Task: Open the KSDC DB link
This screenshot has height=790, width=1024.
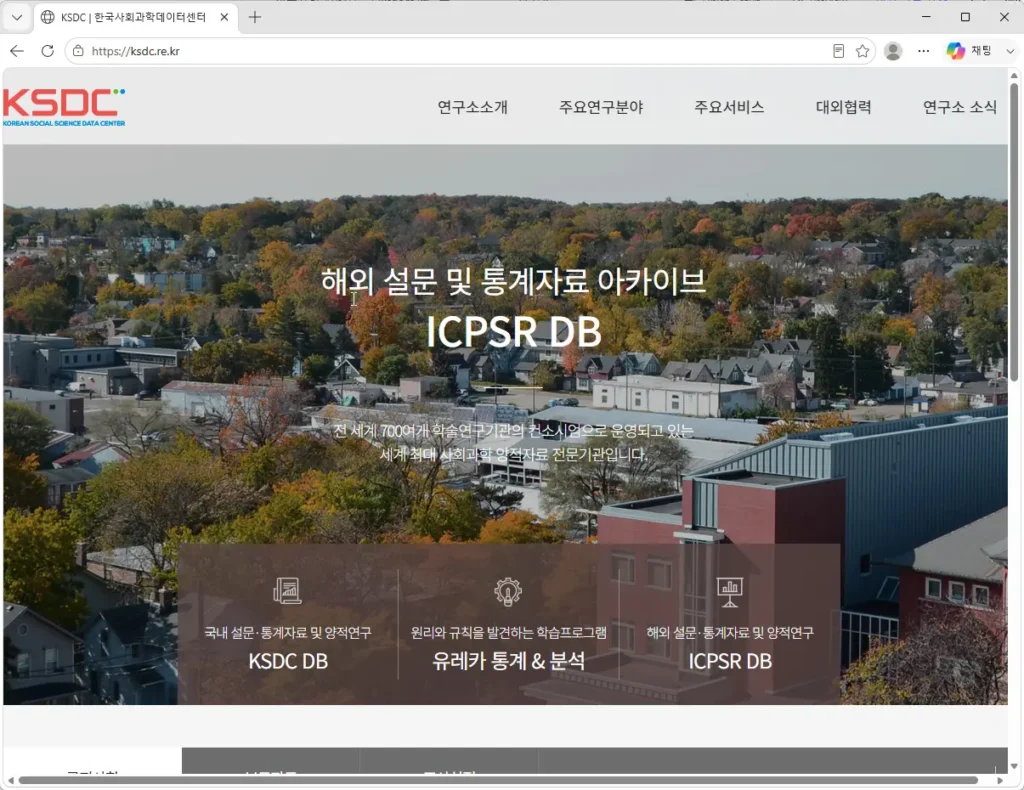Action: pos(288,661)
